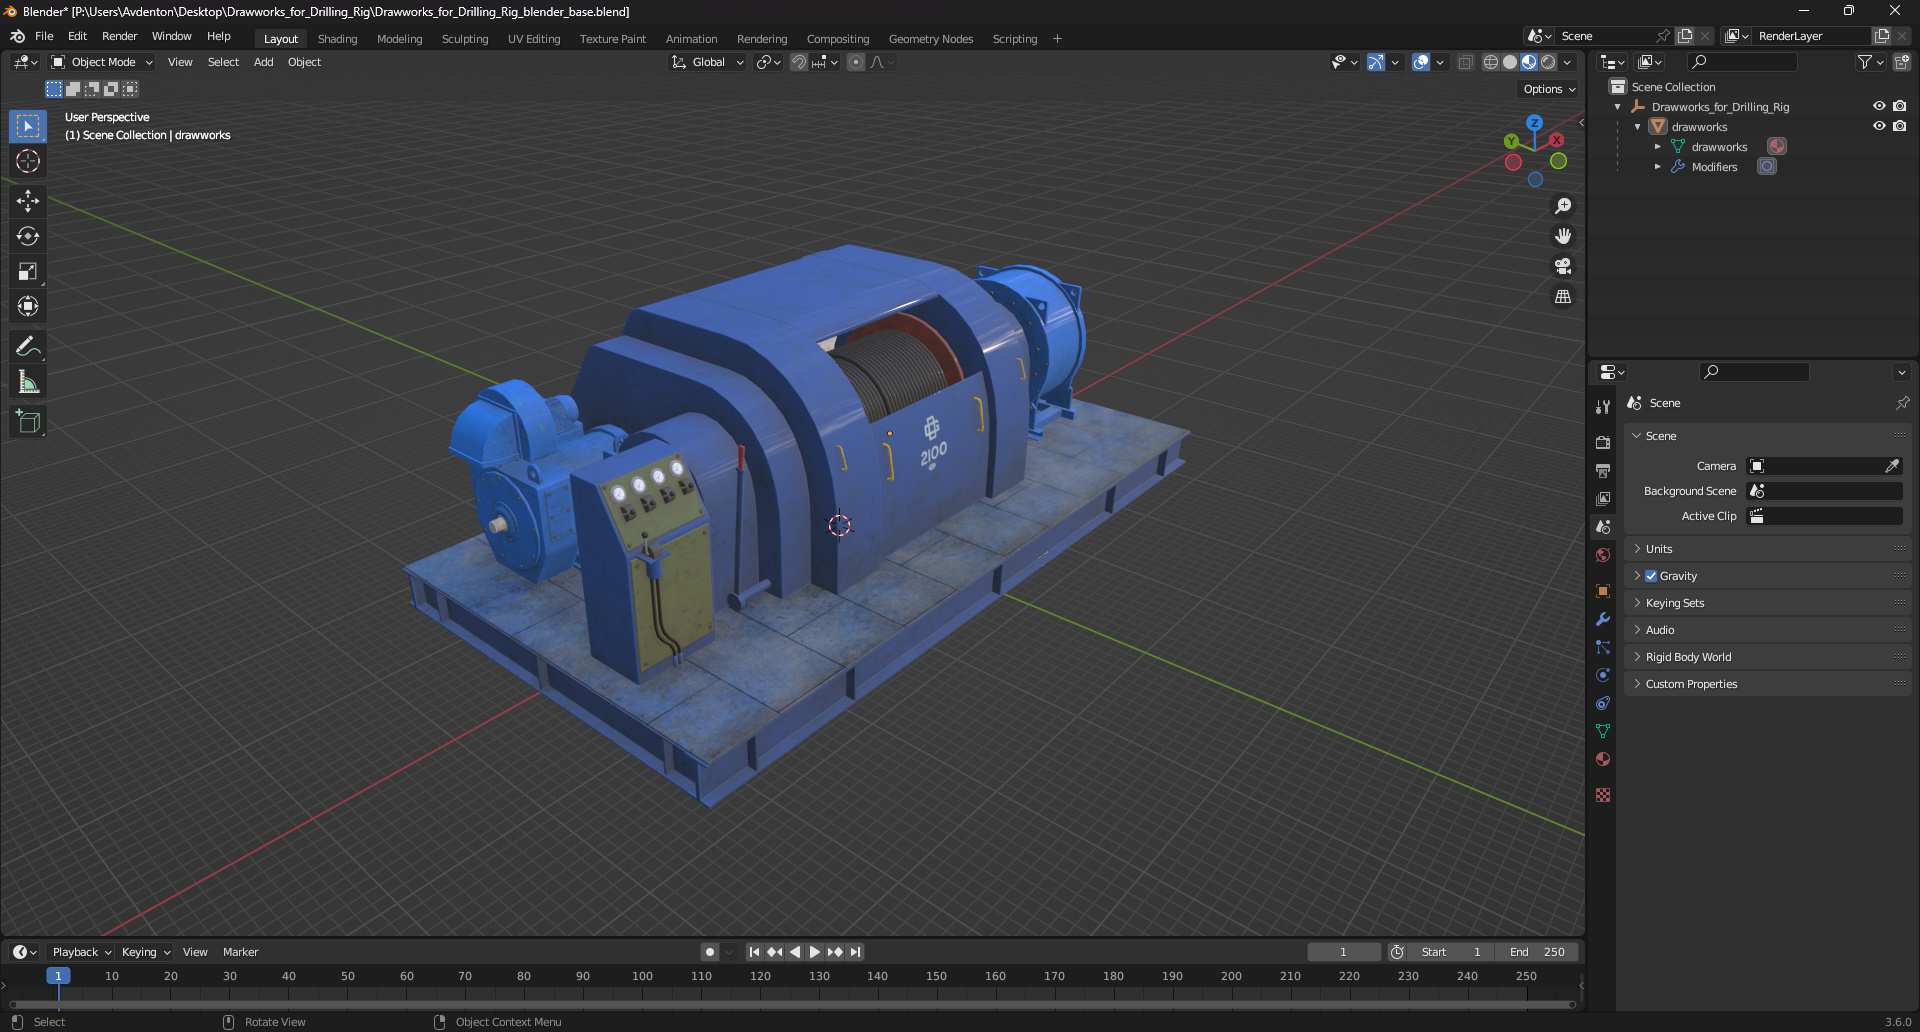Uncheck the Gravity checkbox
1920x1032 pixels.
click(1651, 576)
